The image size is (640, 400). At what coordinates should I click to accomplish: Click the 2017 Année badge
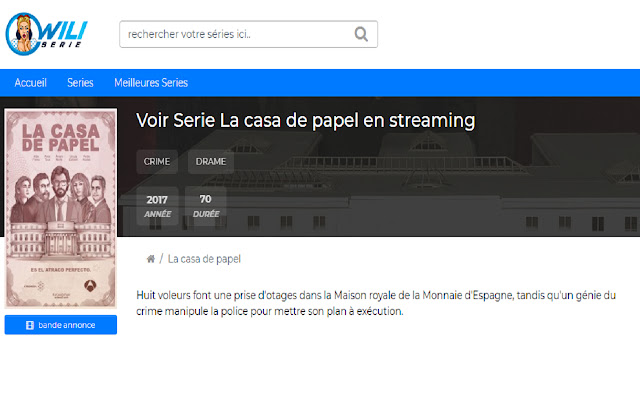157,206
